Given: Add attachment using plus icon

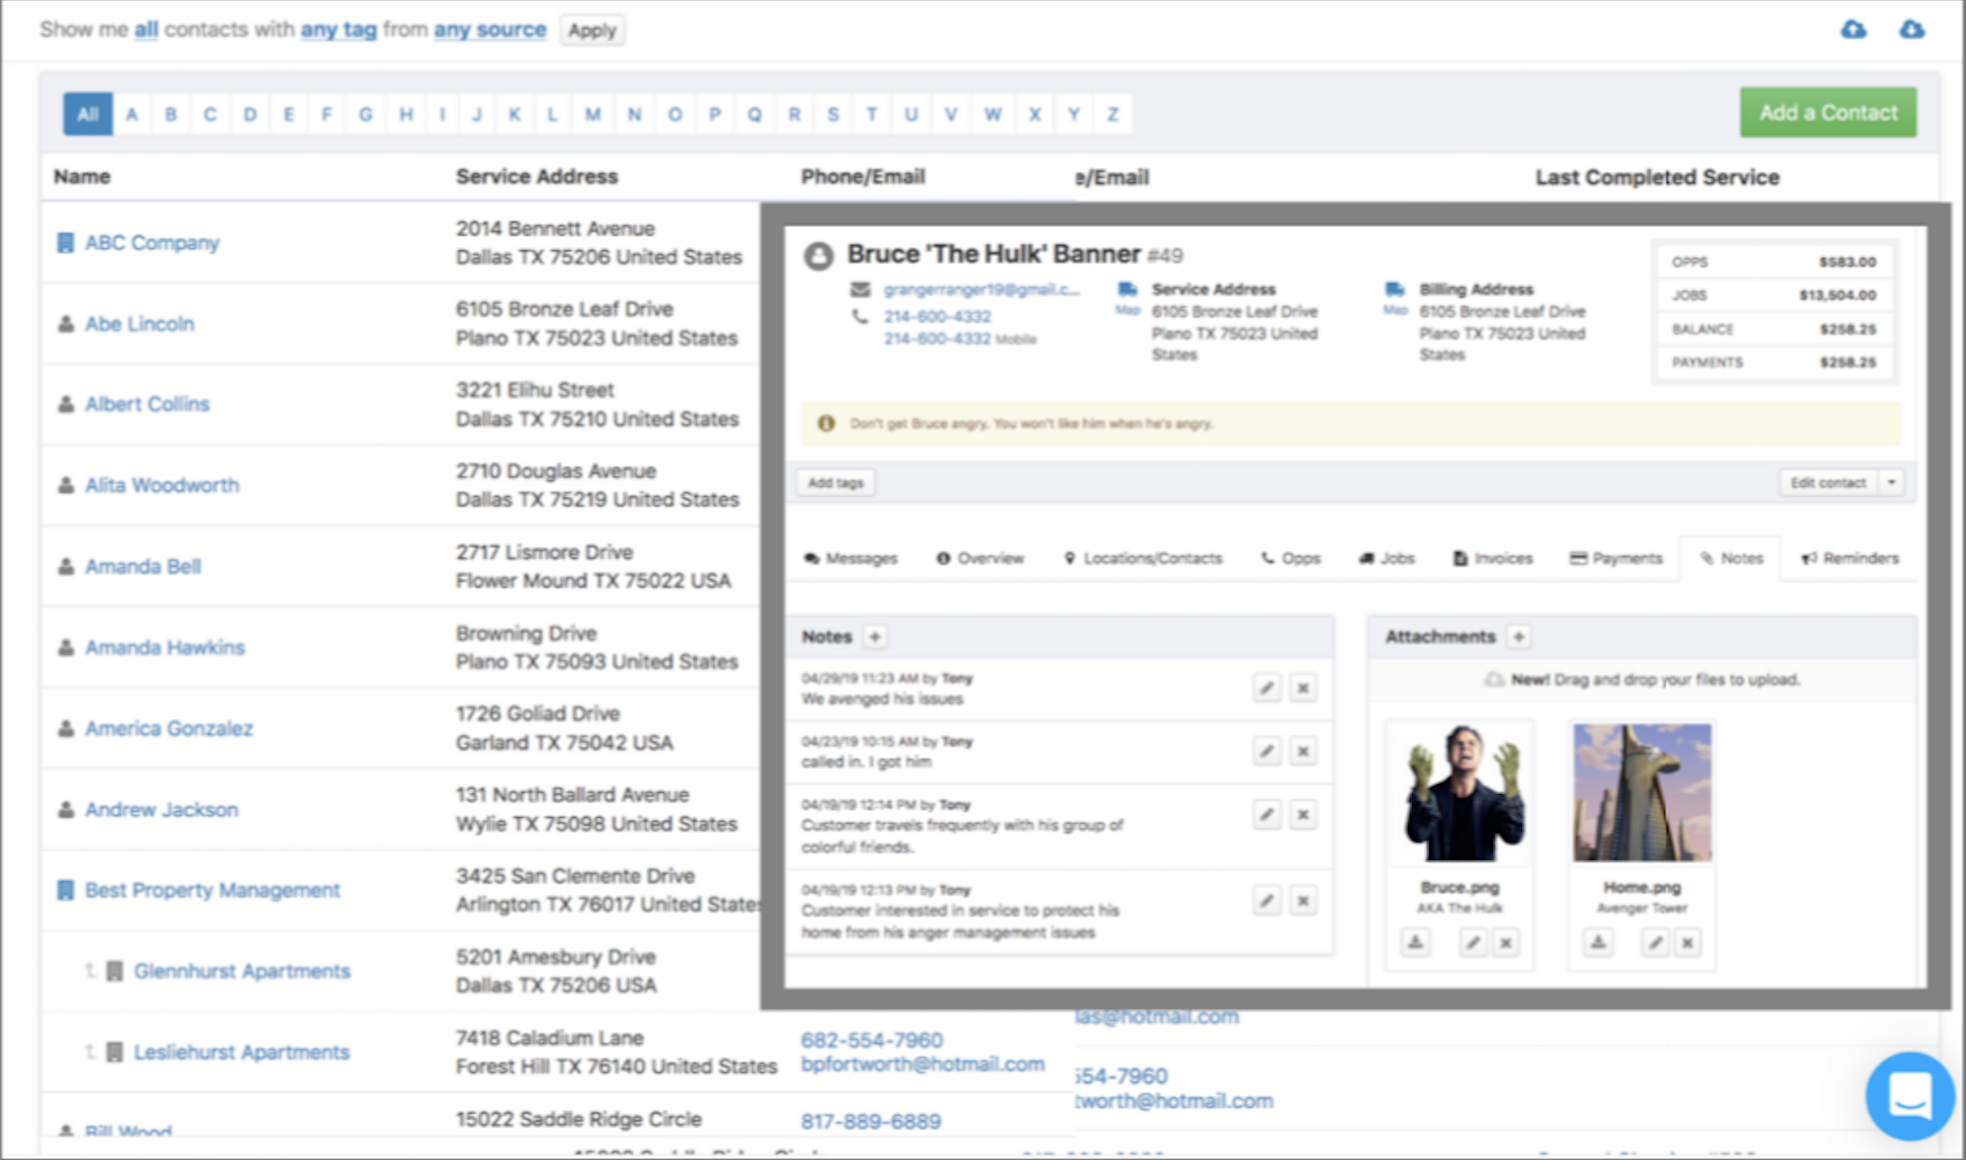Looking at the screenshot, I should tap(1518, 637).
